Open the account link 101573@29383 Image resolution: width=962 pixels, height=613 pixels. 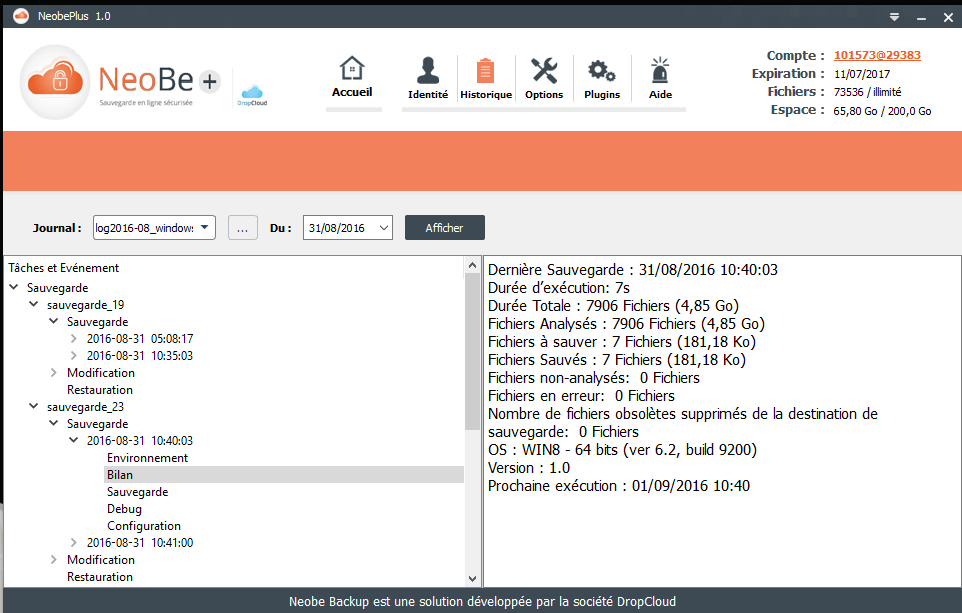[877, 56]
